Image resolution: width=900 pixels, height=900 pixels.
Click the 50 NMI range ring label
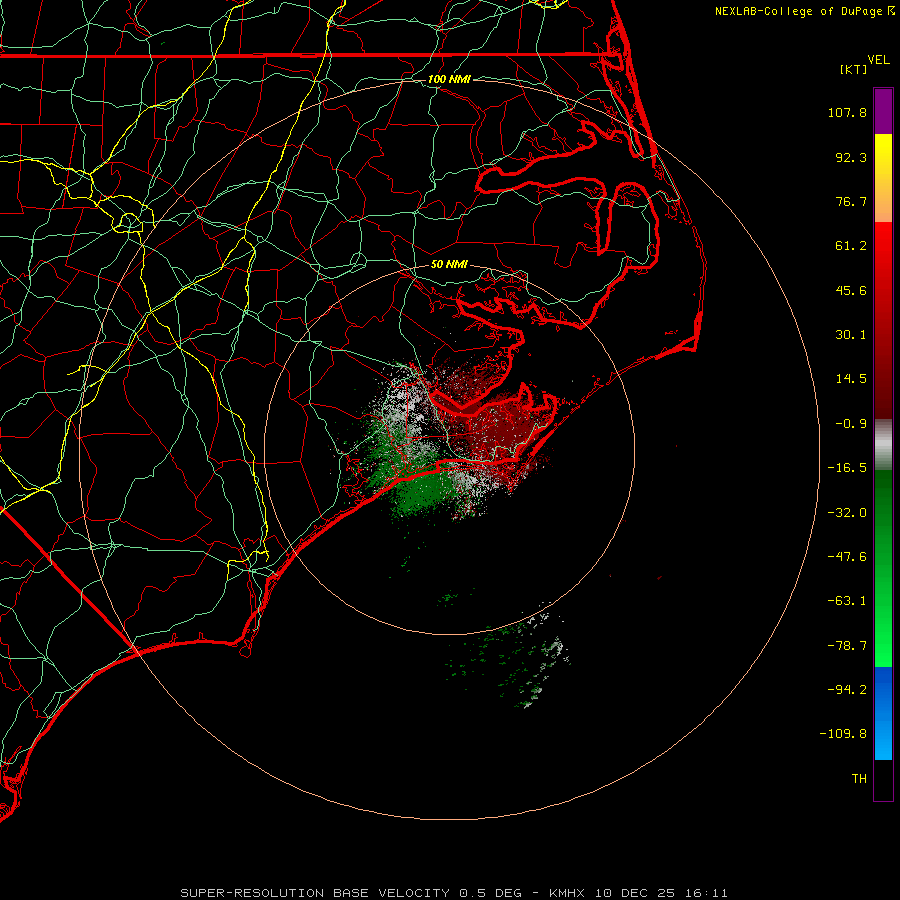click(x=449, y=265)
